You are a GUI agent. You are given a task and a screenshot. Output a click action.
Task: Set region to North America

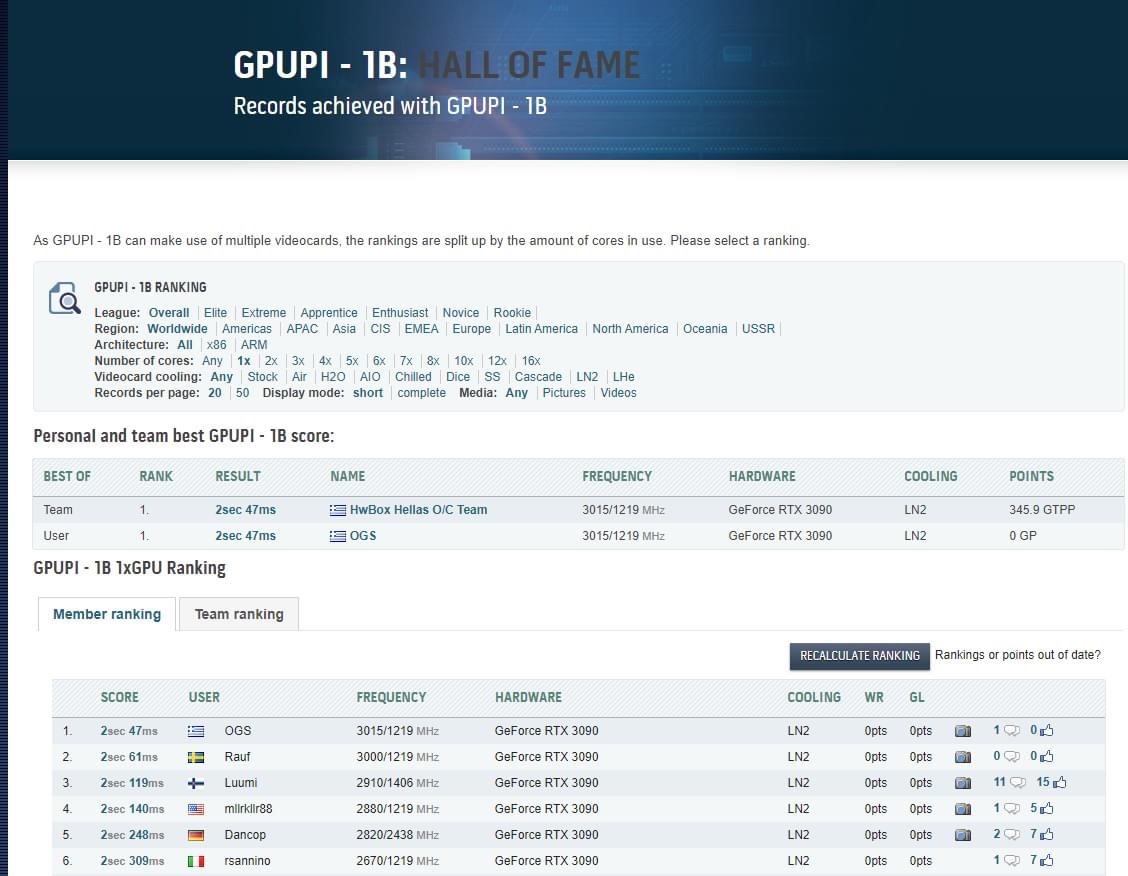[x=630, y=329]
